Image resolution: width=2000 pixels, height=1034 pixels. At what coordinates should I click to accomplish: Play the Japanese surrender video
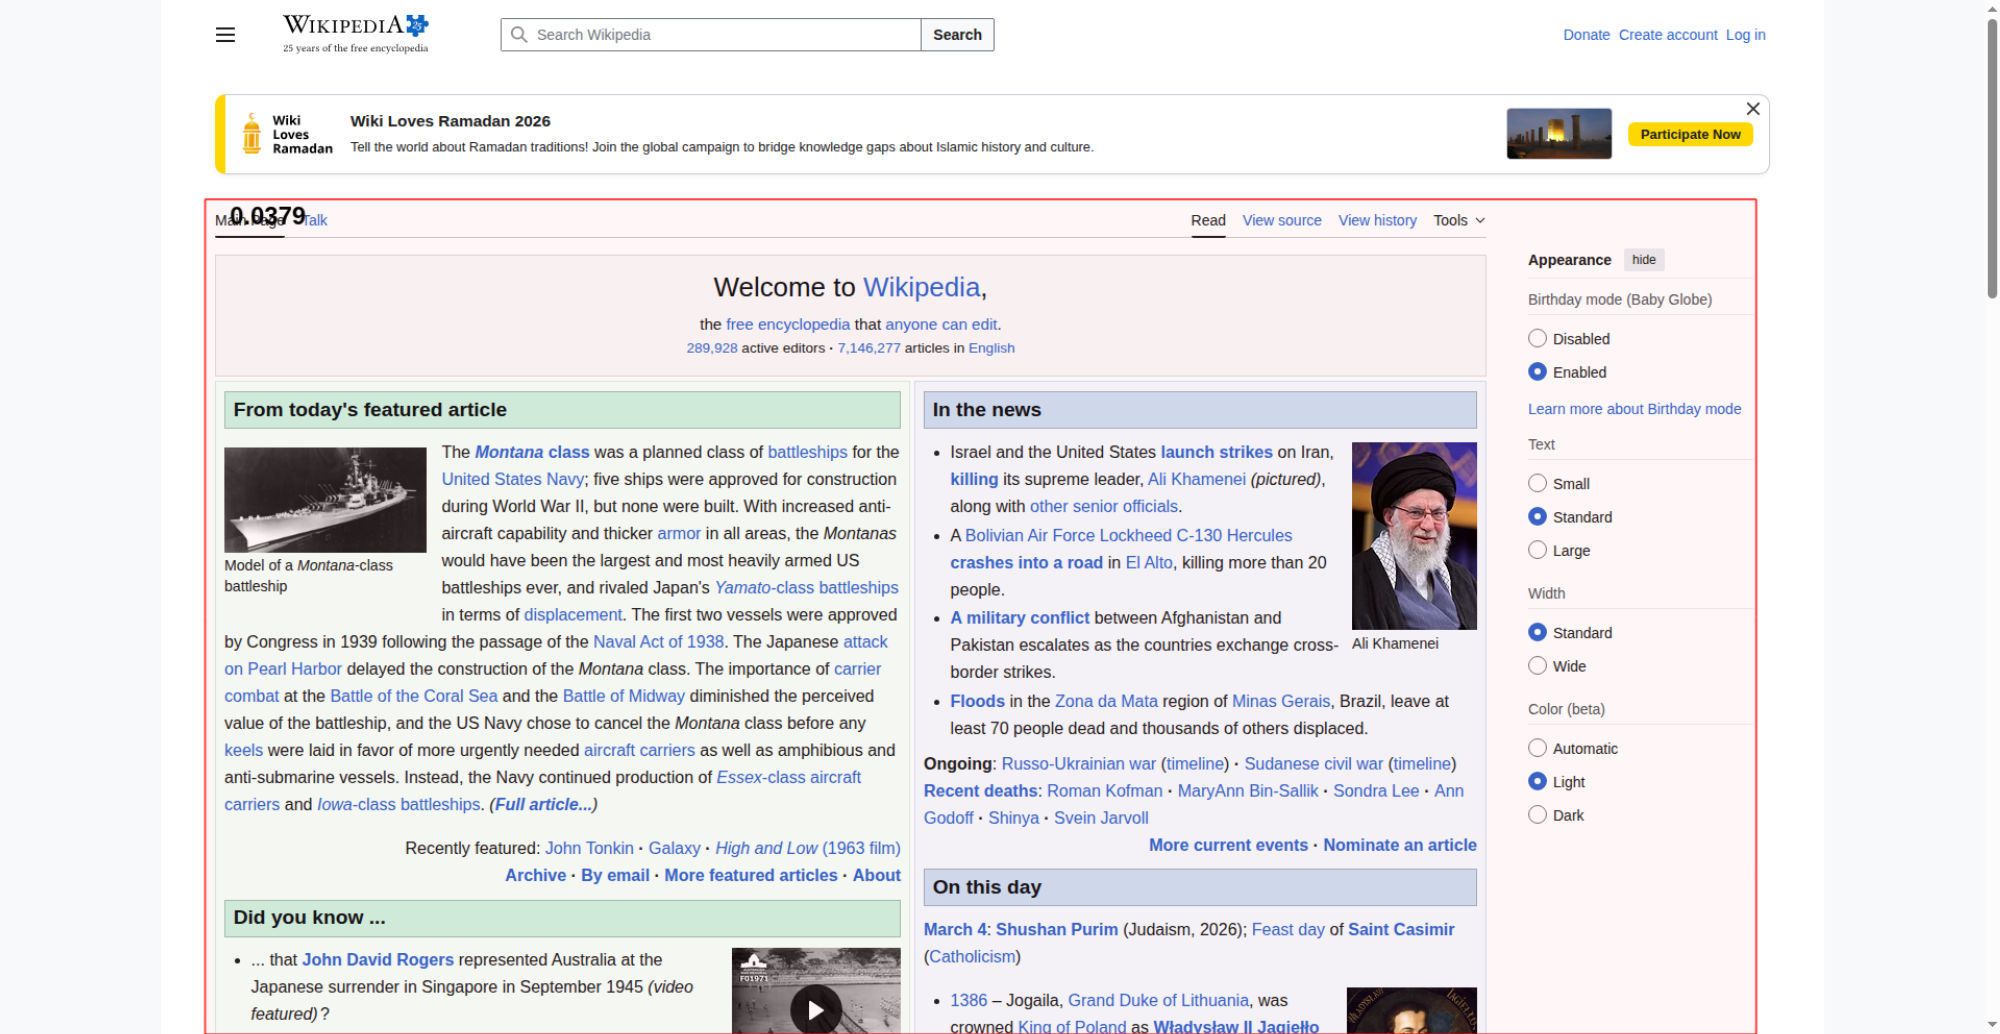tap(815, 1009)
